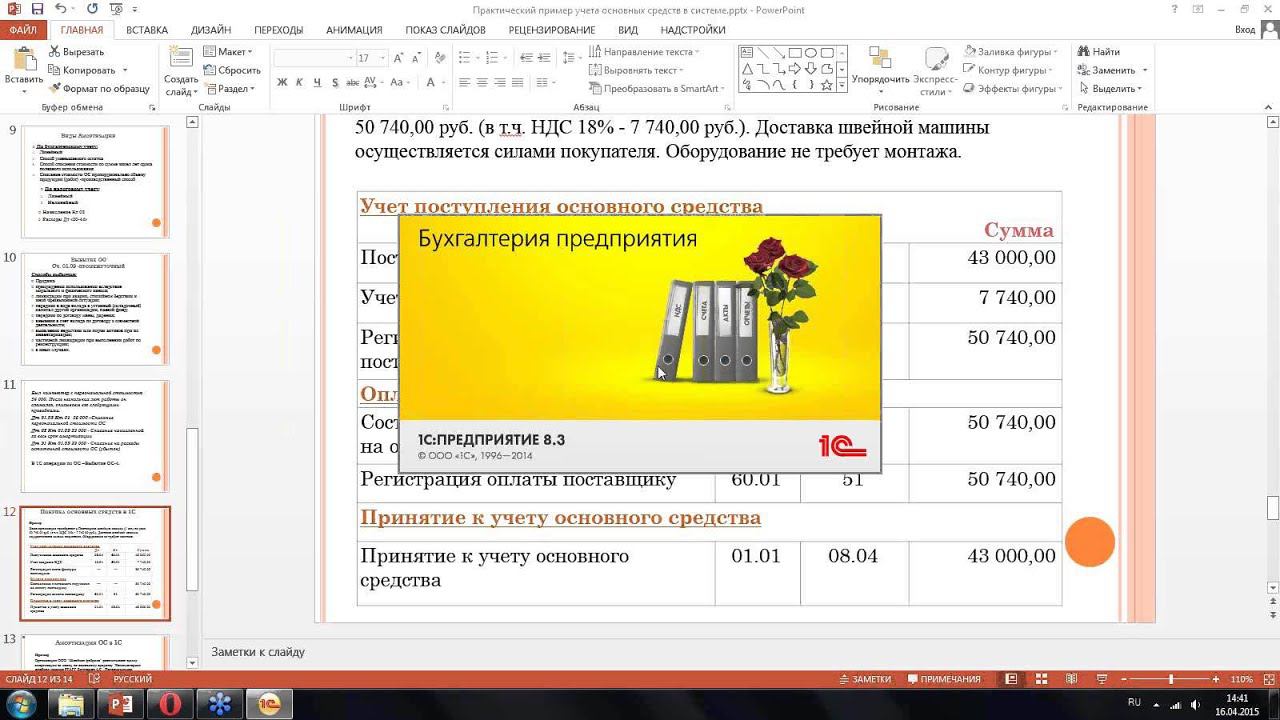Toggle underline formatting (Ч)
This screenshot has height=720, width=1280.
point(317,83)
